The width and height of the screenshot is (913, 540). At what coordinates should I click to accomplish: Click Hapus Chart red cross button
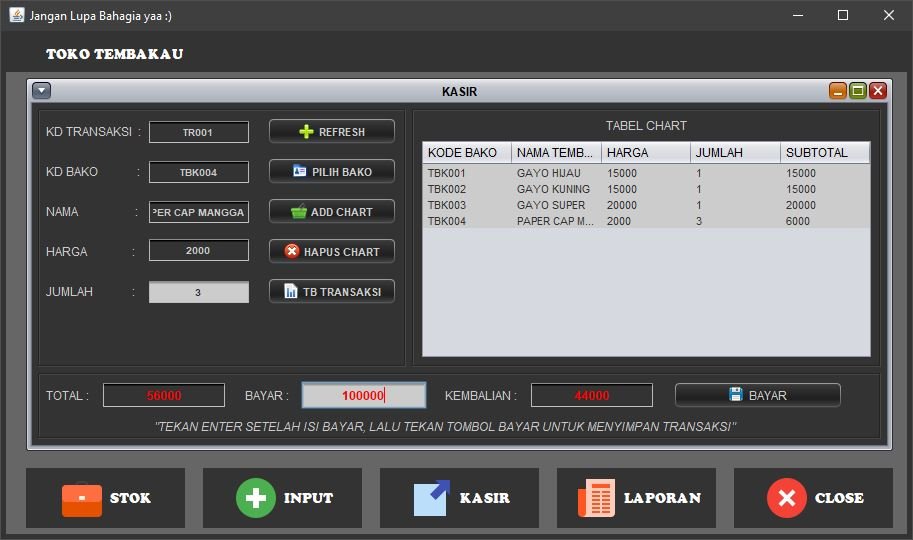point(331,252)
